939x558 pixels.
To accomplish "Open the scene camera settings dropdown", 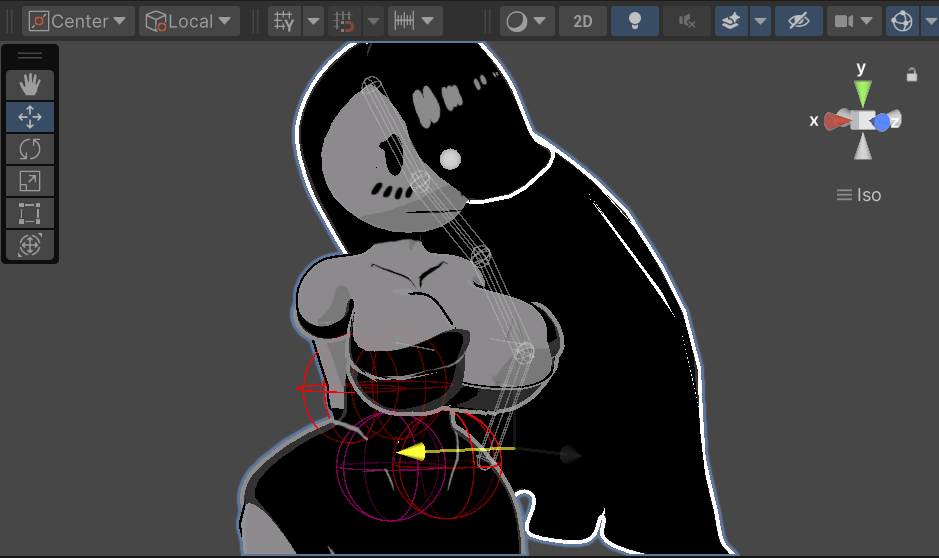I will [854, 21].
